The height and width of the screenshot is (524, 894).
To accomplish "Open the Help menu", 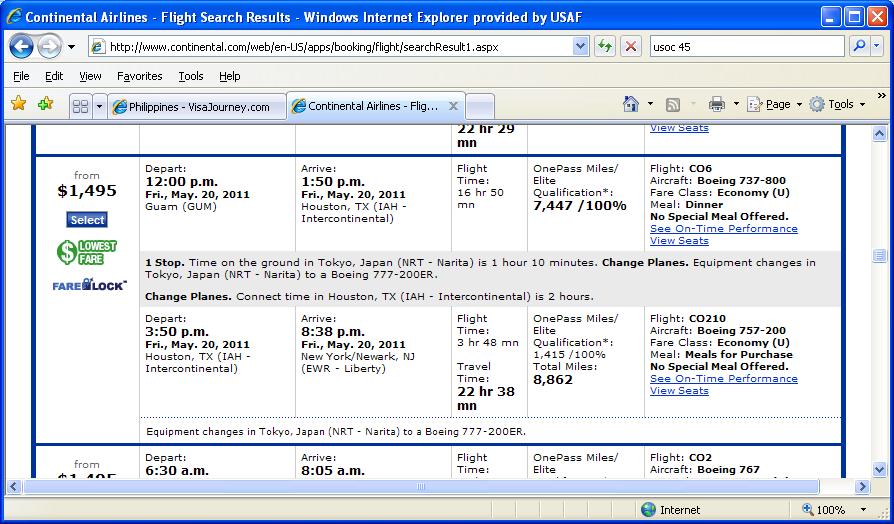I will point(230,76).
